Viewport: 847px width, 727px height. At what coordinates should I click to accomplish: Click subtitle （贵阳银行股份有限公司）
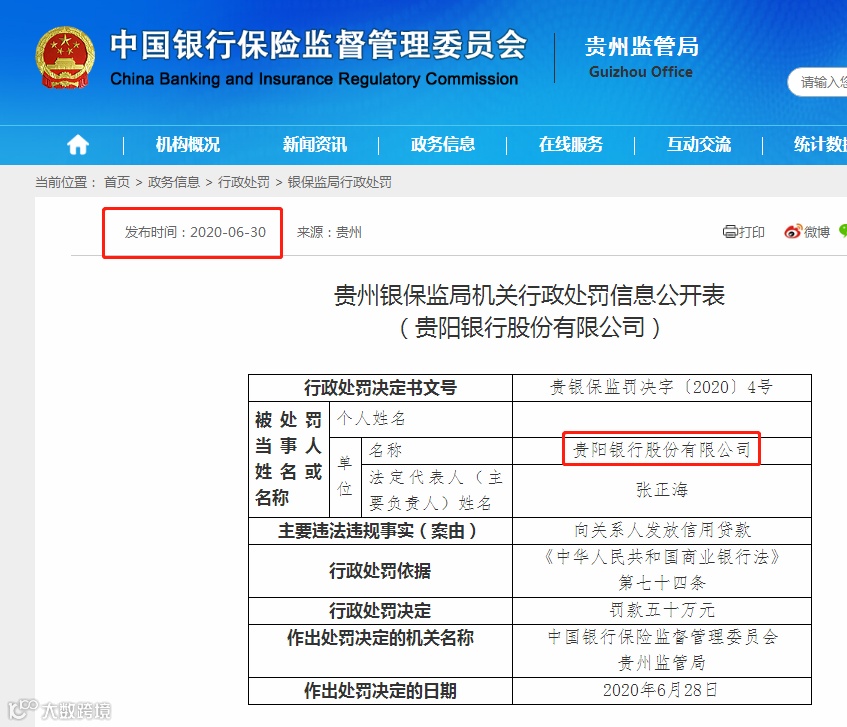click(529, 328)
